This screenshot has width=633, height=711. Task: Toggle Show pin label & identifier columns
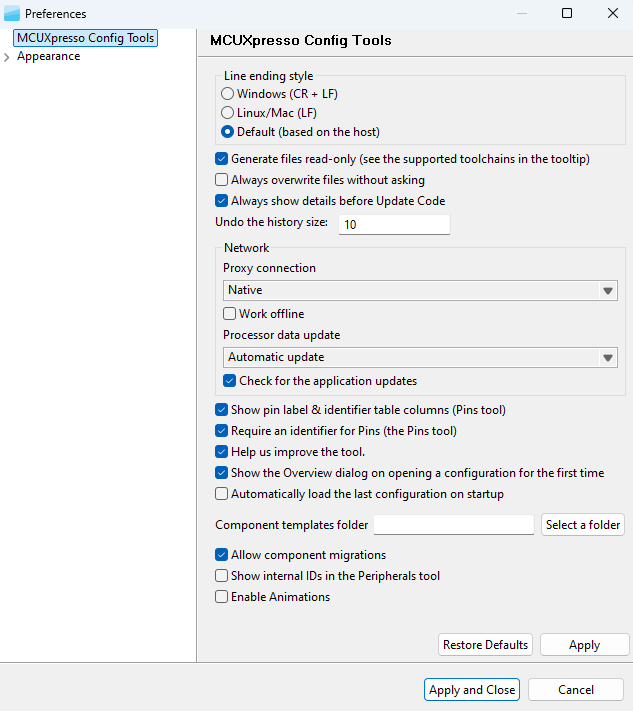tap(221, 409)
